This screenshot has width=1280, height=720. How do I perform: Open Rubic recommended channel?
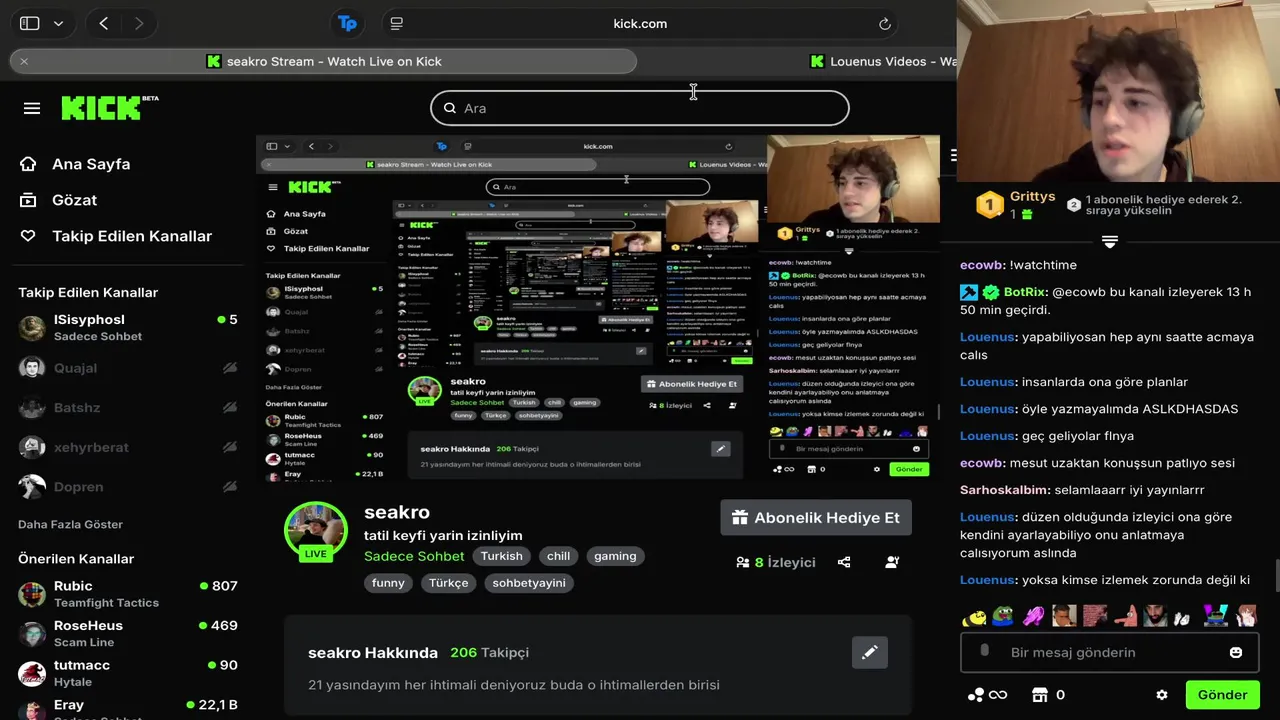pyautogui.click(x=127, y=593)
